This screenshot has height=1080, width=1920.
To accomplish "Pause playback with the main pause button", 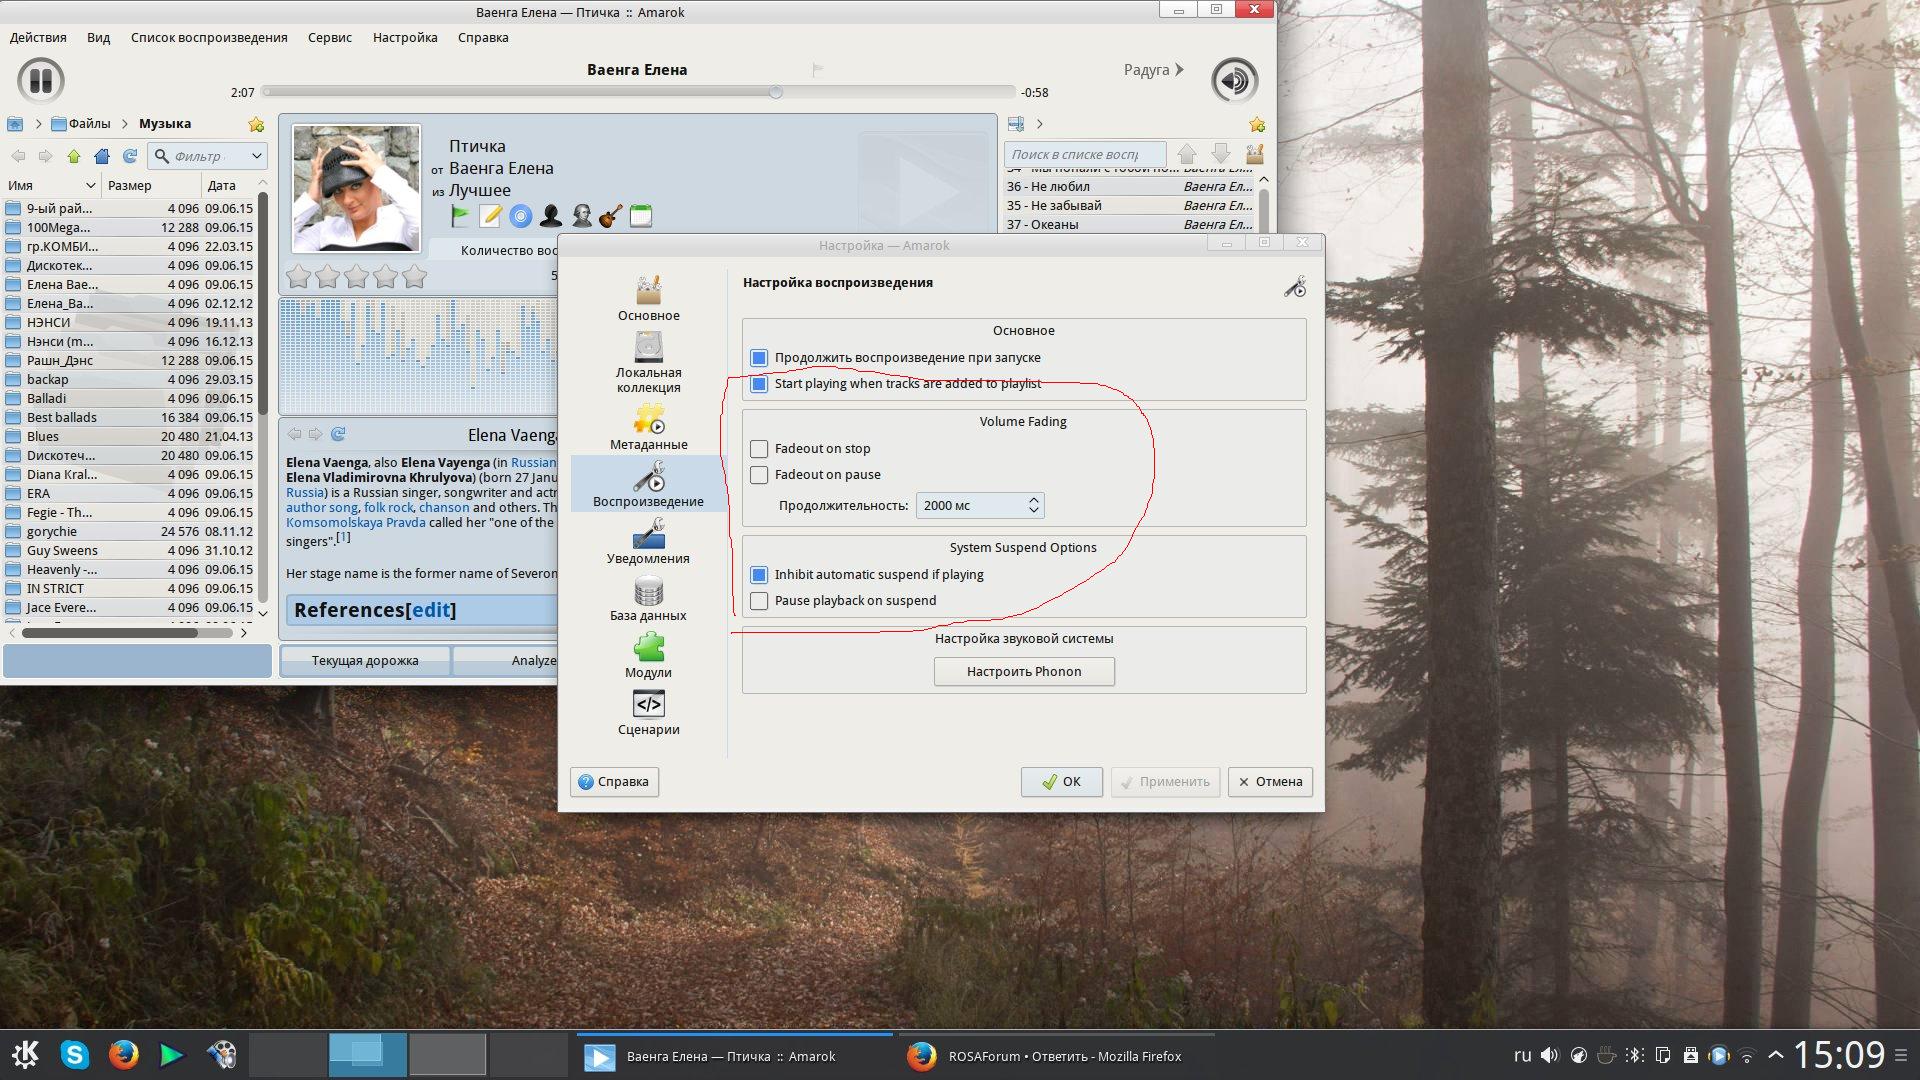I will coord(41,80).
